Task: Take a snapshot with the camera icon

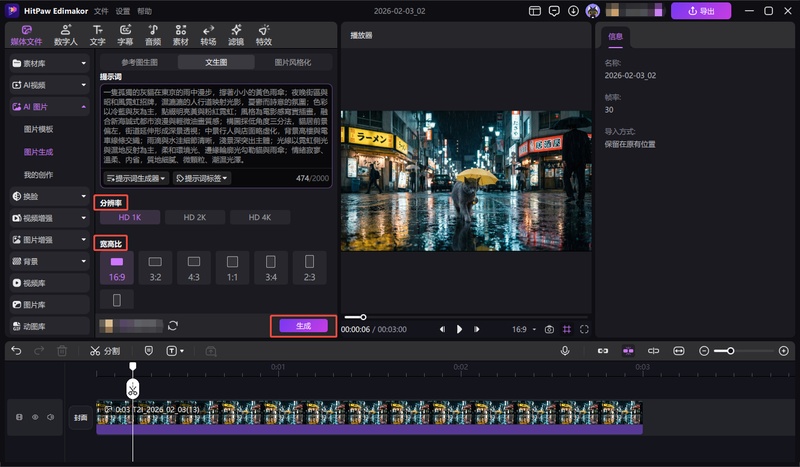Action: (549, 329)
